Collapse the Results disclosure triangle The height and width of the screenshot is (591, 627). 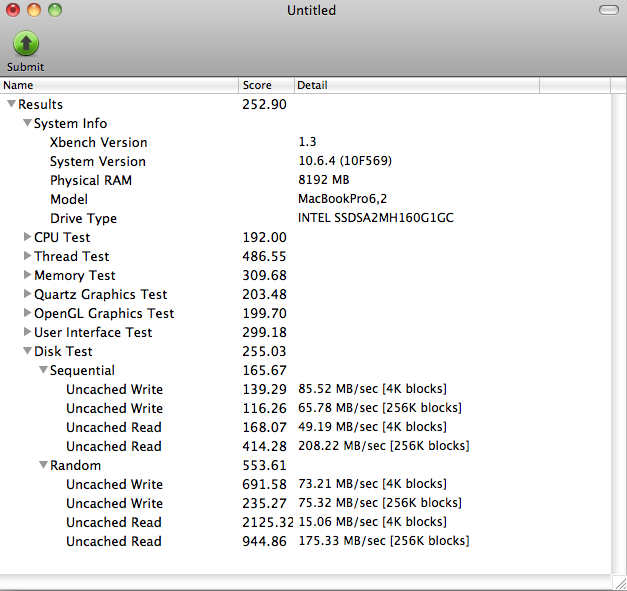coord(12,104)
